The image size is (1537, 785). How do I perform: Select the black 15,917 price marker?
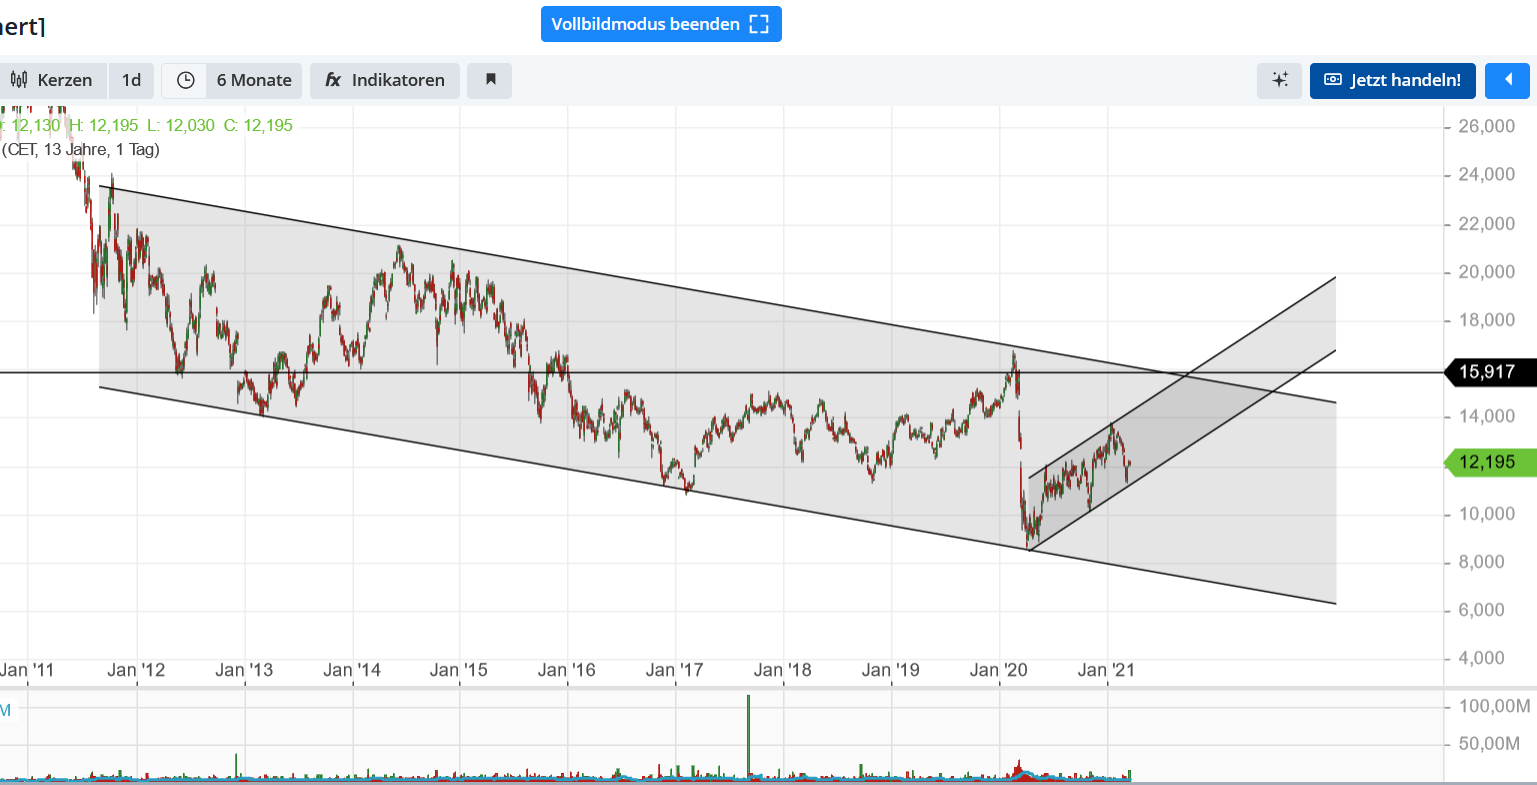point(1489,372)
